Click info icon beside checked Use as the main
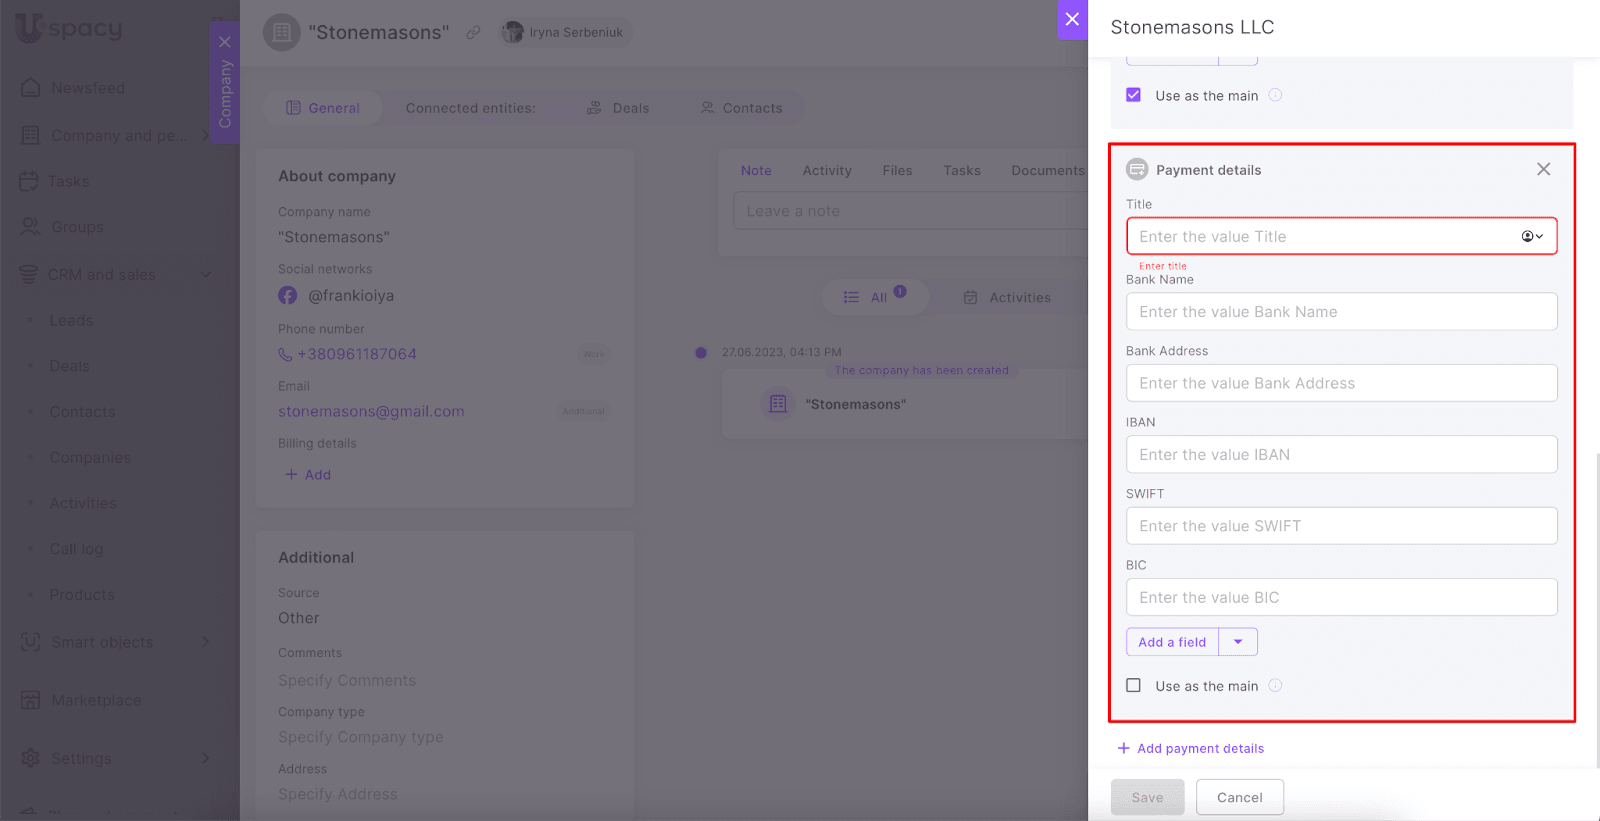 pos(1275,95)
